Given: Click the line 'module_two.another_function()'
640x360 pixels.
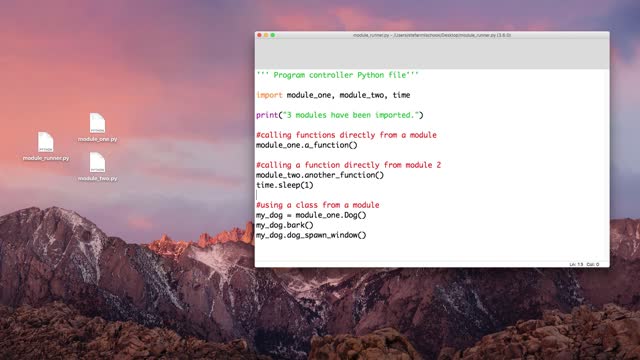Looking at the screenshot, I should [320, 175].
